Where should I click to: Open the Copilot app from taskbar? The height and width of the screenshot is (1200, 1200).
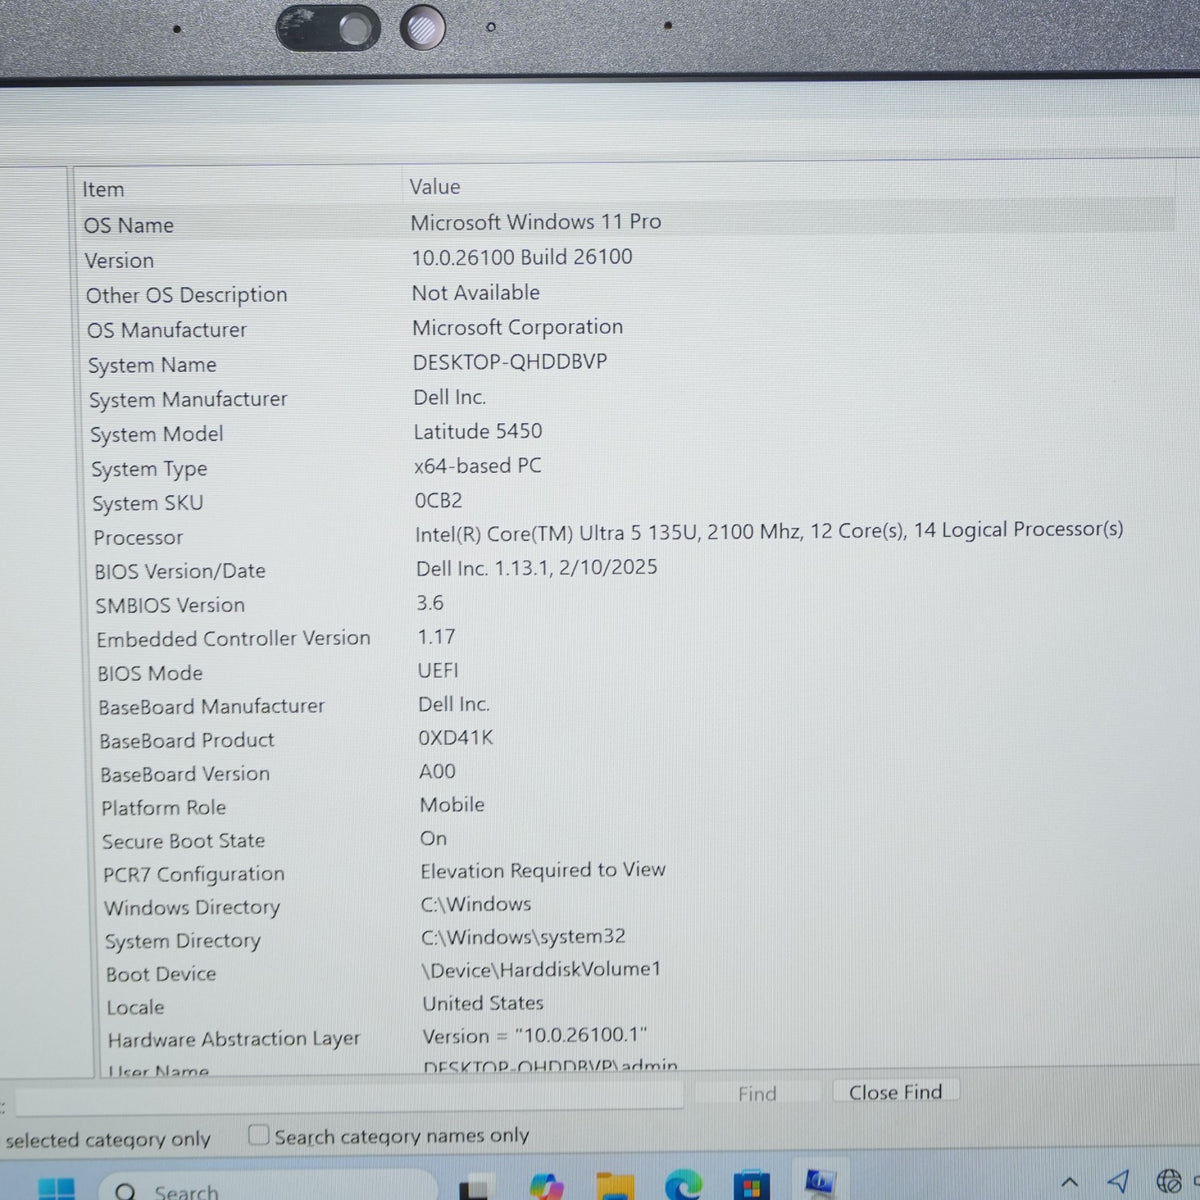(x=546, y=1187)
